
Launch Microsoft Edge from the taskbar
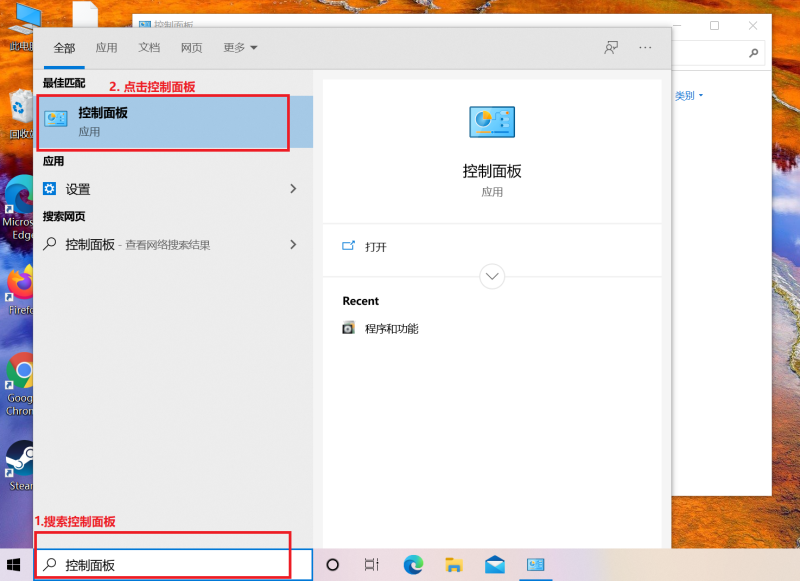tap(413, 565)
